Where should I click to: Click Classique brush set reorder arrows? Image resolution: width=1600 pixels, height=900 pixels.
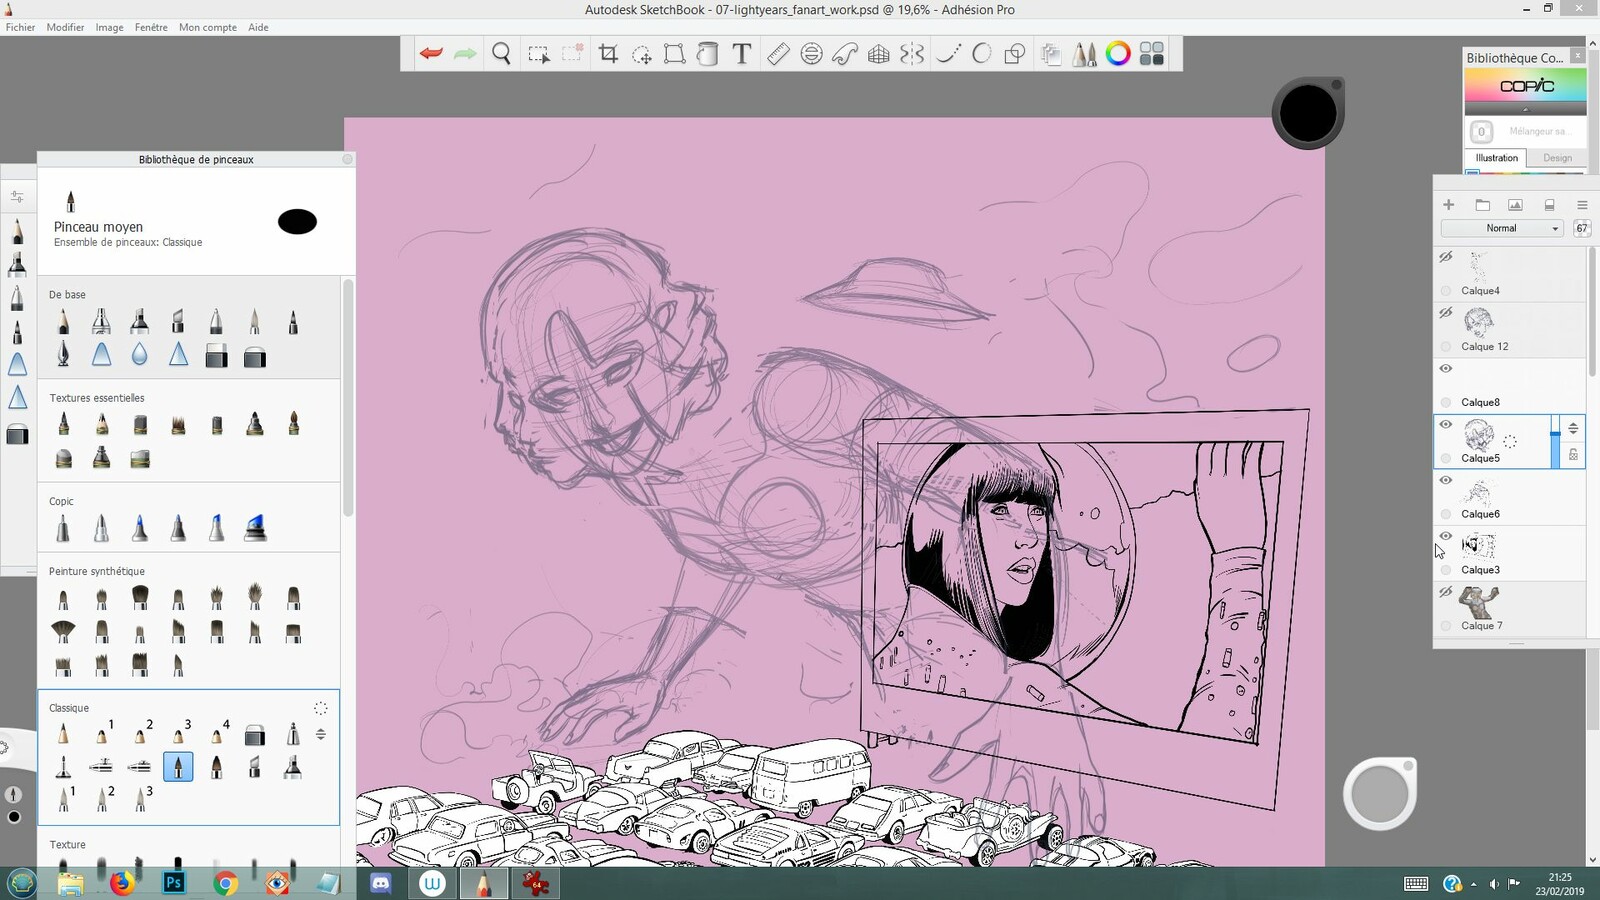coord(321,734)
